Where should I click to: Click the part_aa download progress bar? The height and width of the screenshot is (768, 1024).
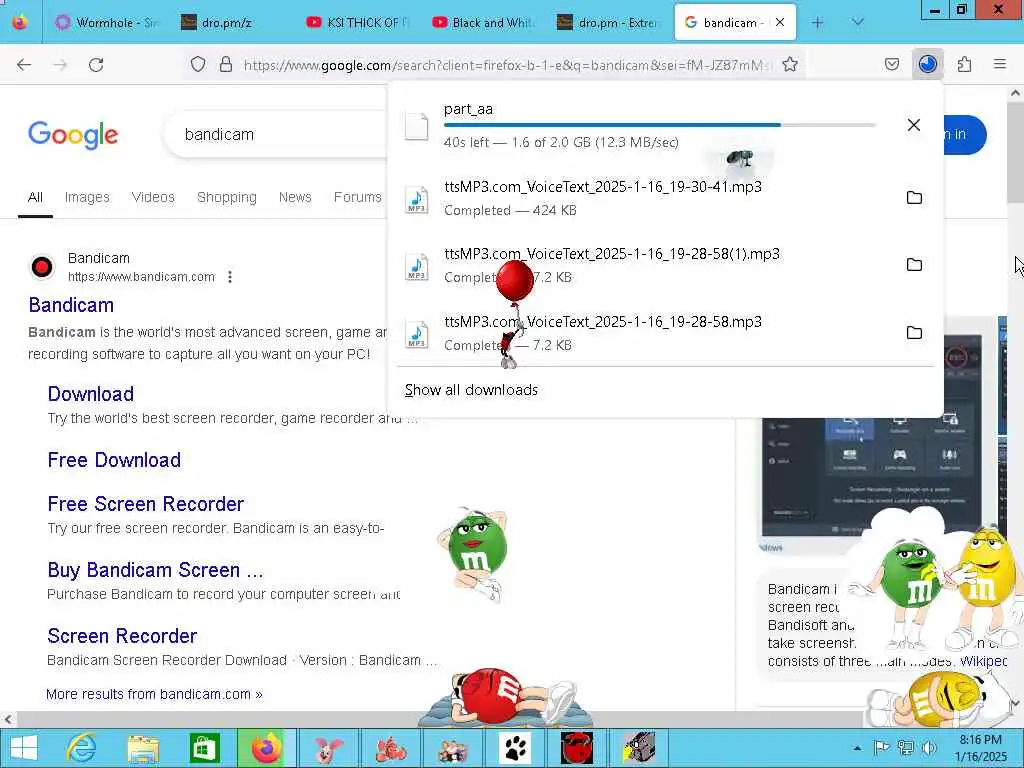pyautogui.click(x=660, y=125)
